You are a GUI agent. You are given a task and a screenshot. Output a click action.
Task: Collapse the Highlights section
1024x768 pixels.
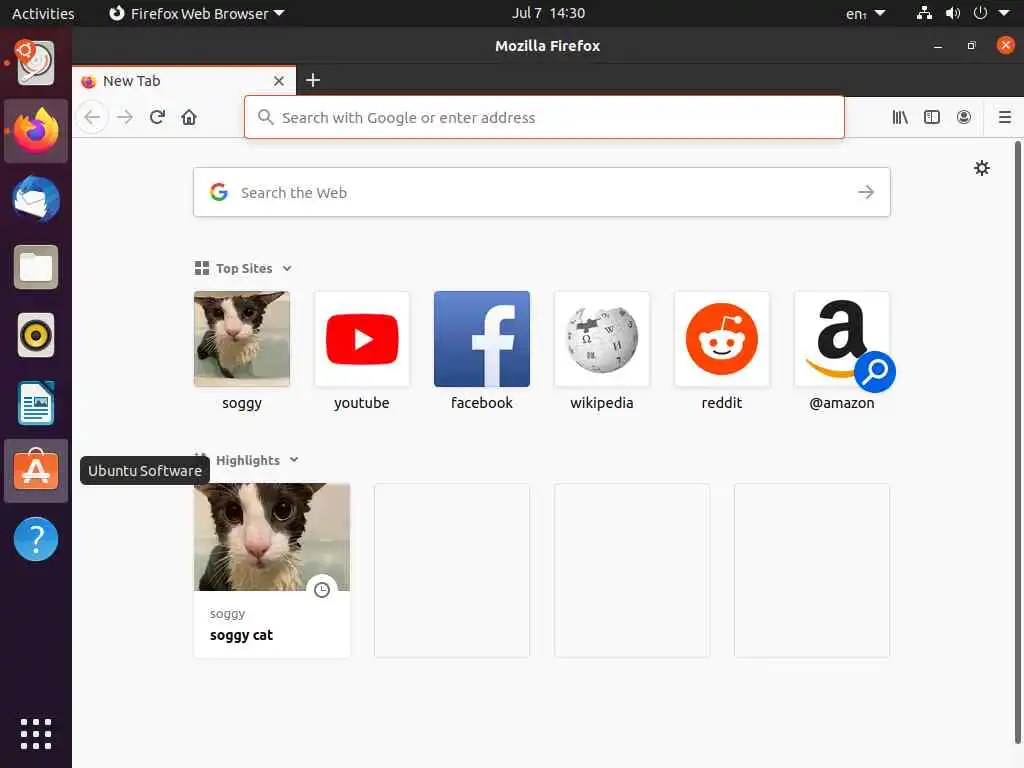[x=294, y=460]
